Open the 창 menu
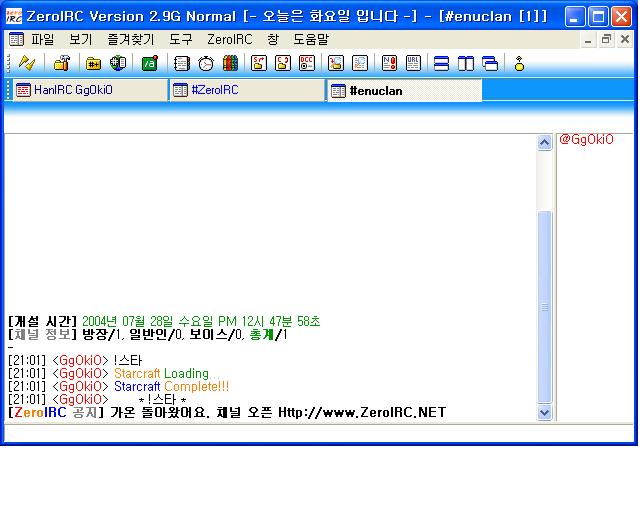Screen dimensions: 640x512 (x=273, y=39)
